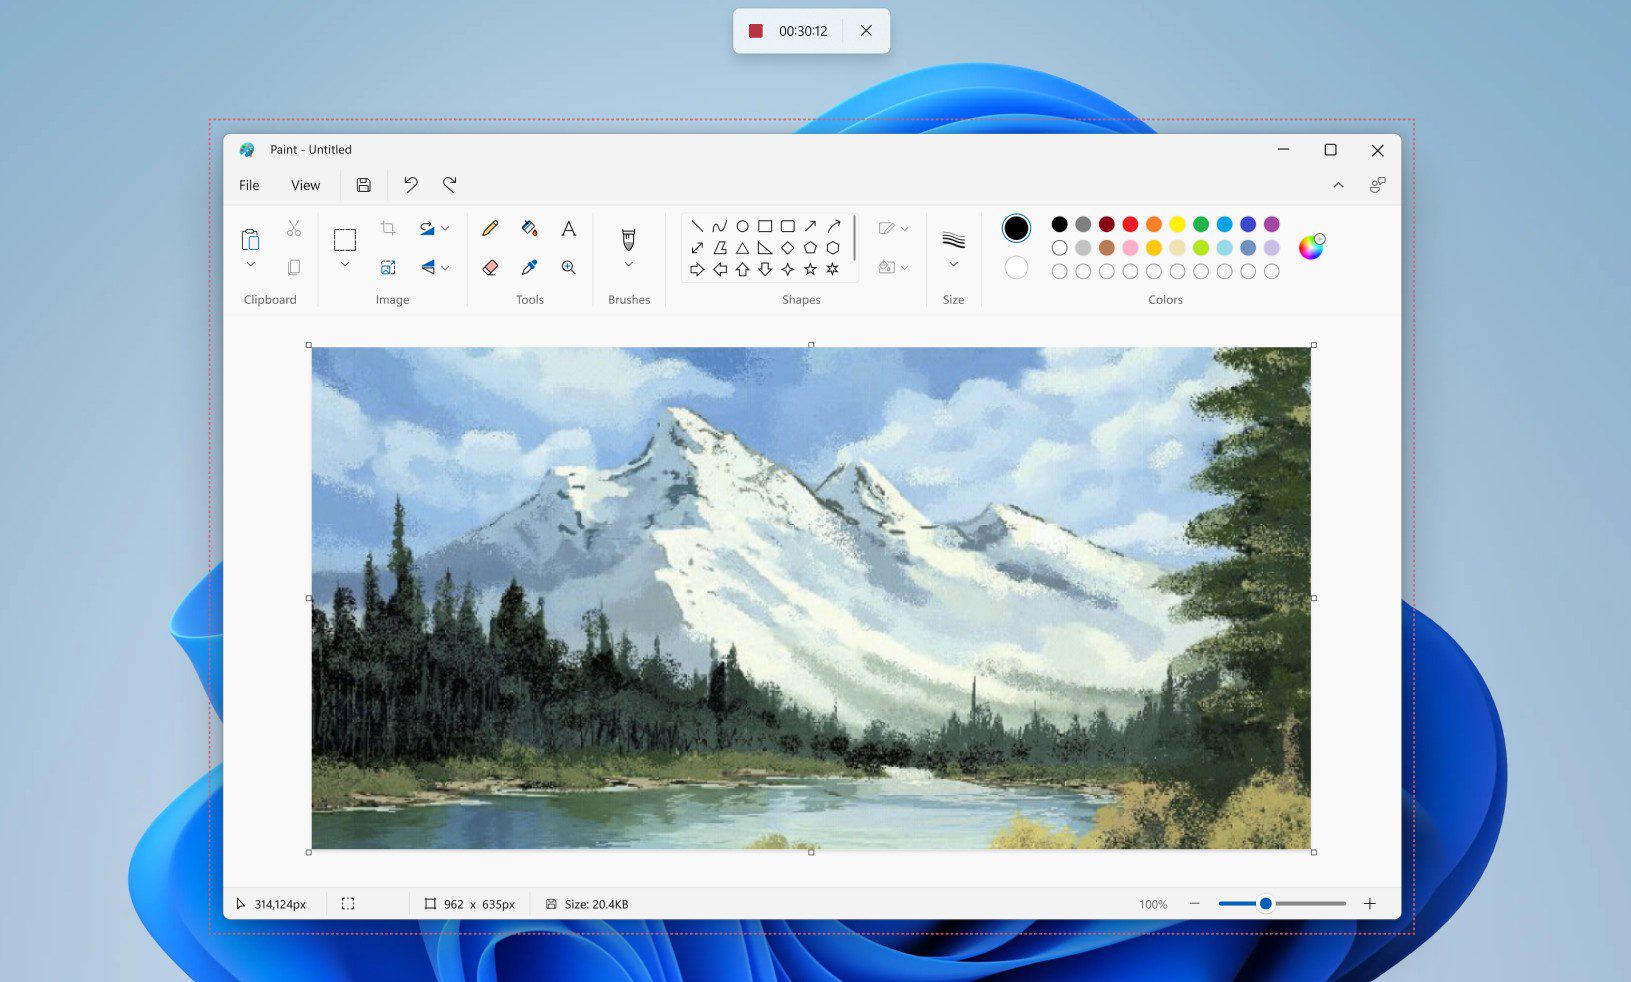Viewport: 1631px width, 982px height.
Task: Select the Pencil tool
Action: click(489, 228)
